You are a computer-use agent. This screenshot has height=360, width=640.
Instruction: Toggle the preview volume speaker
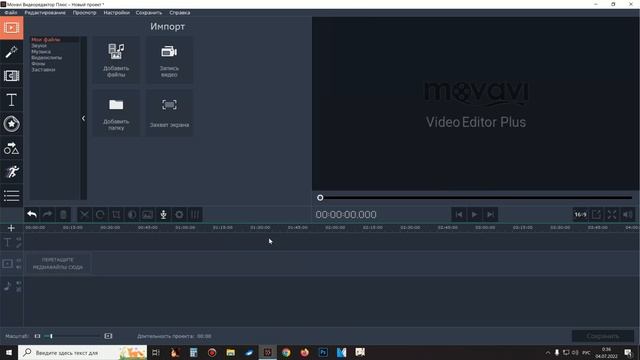coord(627,214)
